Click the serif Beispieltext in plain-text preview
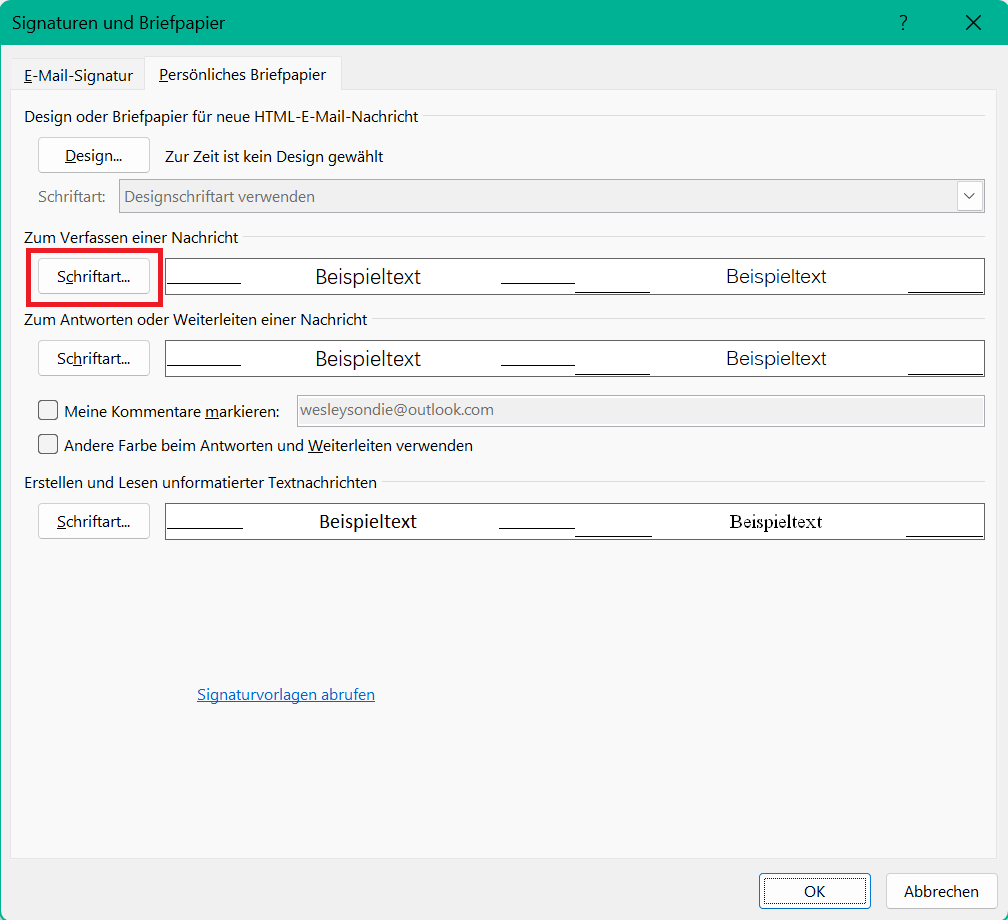Screen dimensions: 1008x920 pyautogui.click(x=776, y=521)
